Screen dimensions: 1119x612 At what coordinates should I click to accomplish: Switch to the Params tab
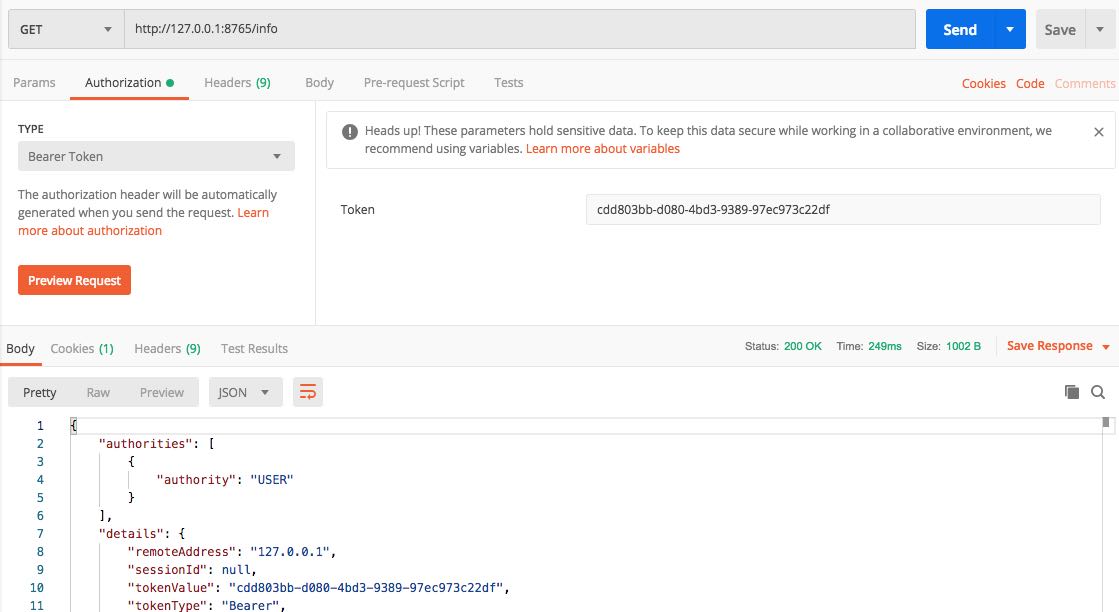(x=34, y=83)
